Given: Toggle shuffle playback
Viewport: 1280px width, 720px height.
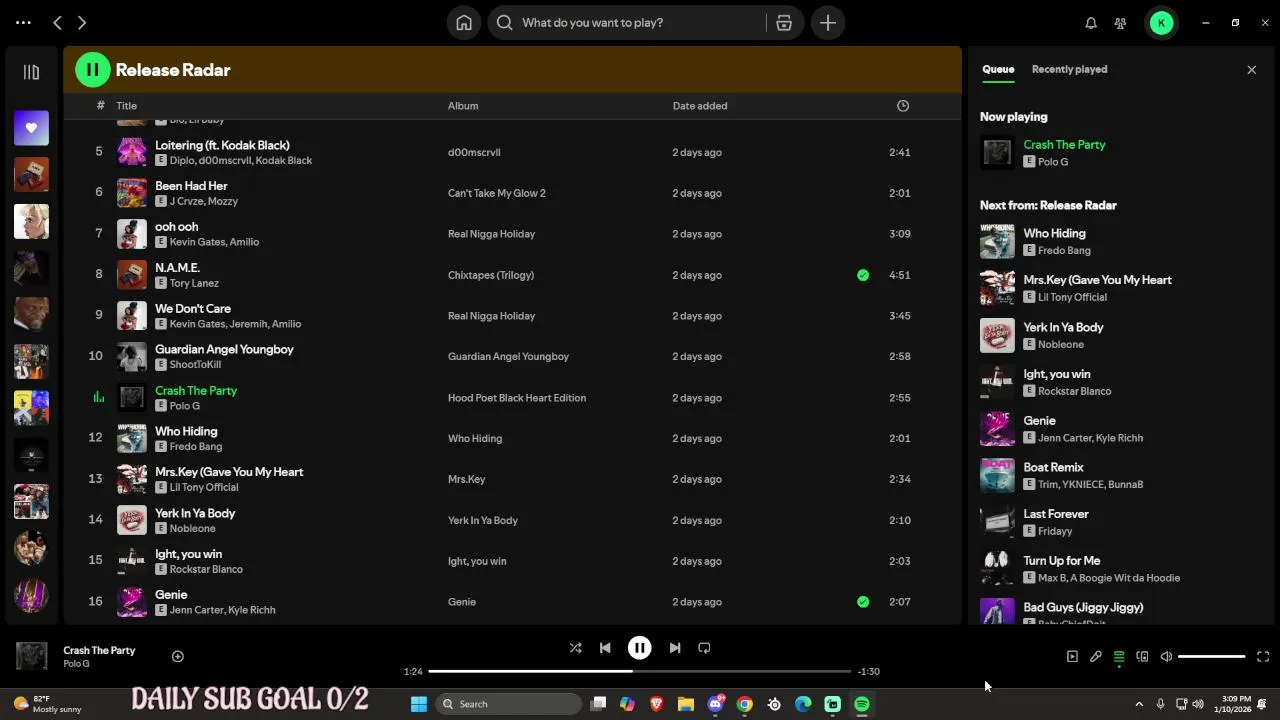Looking at the screenshot, I should tap(575, 648).
